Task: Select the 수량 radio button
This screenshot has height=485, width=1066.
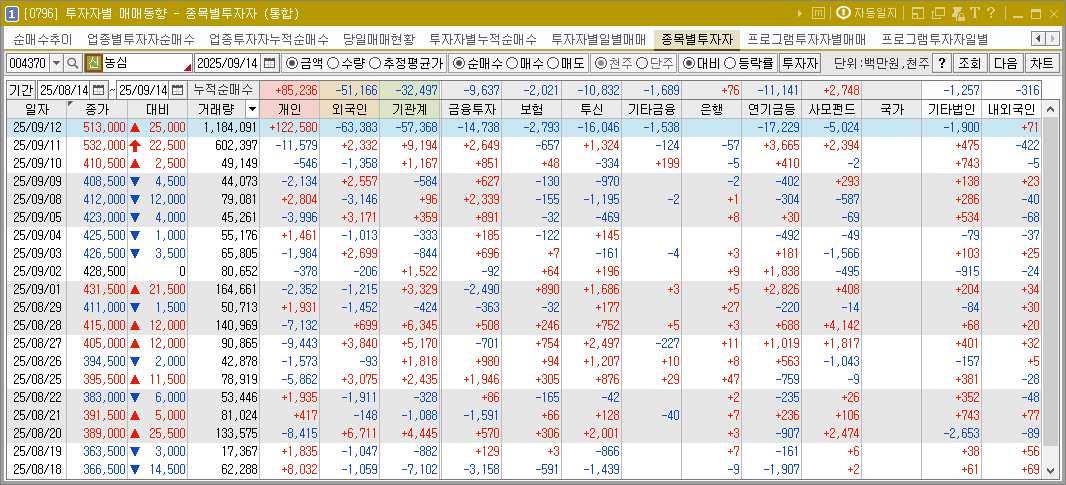Action: (346, 63)
